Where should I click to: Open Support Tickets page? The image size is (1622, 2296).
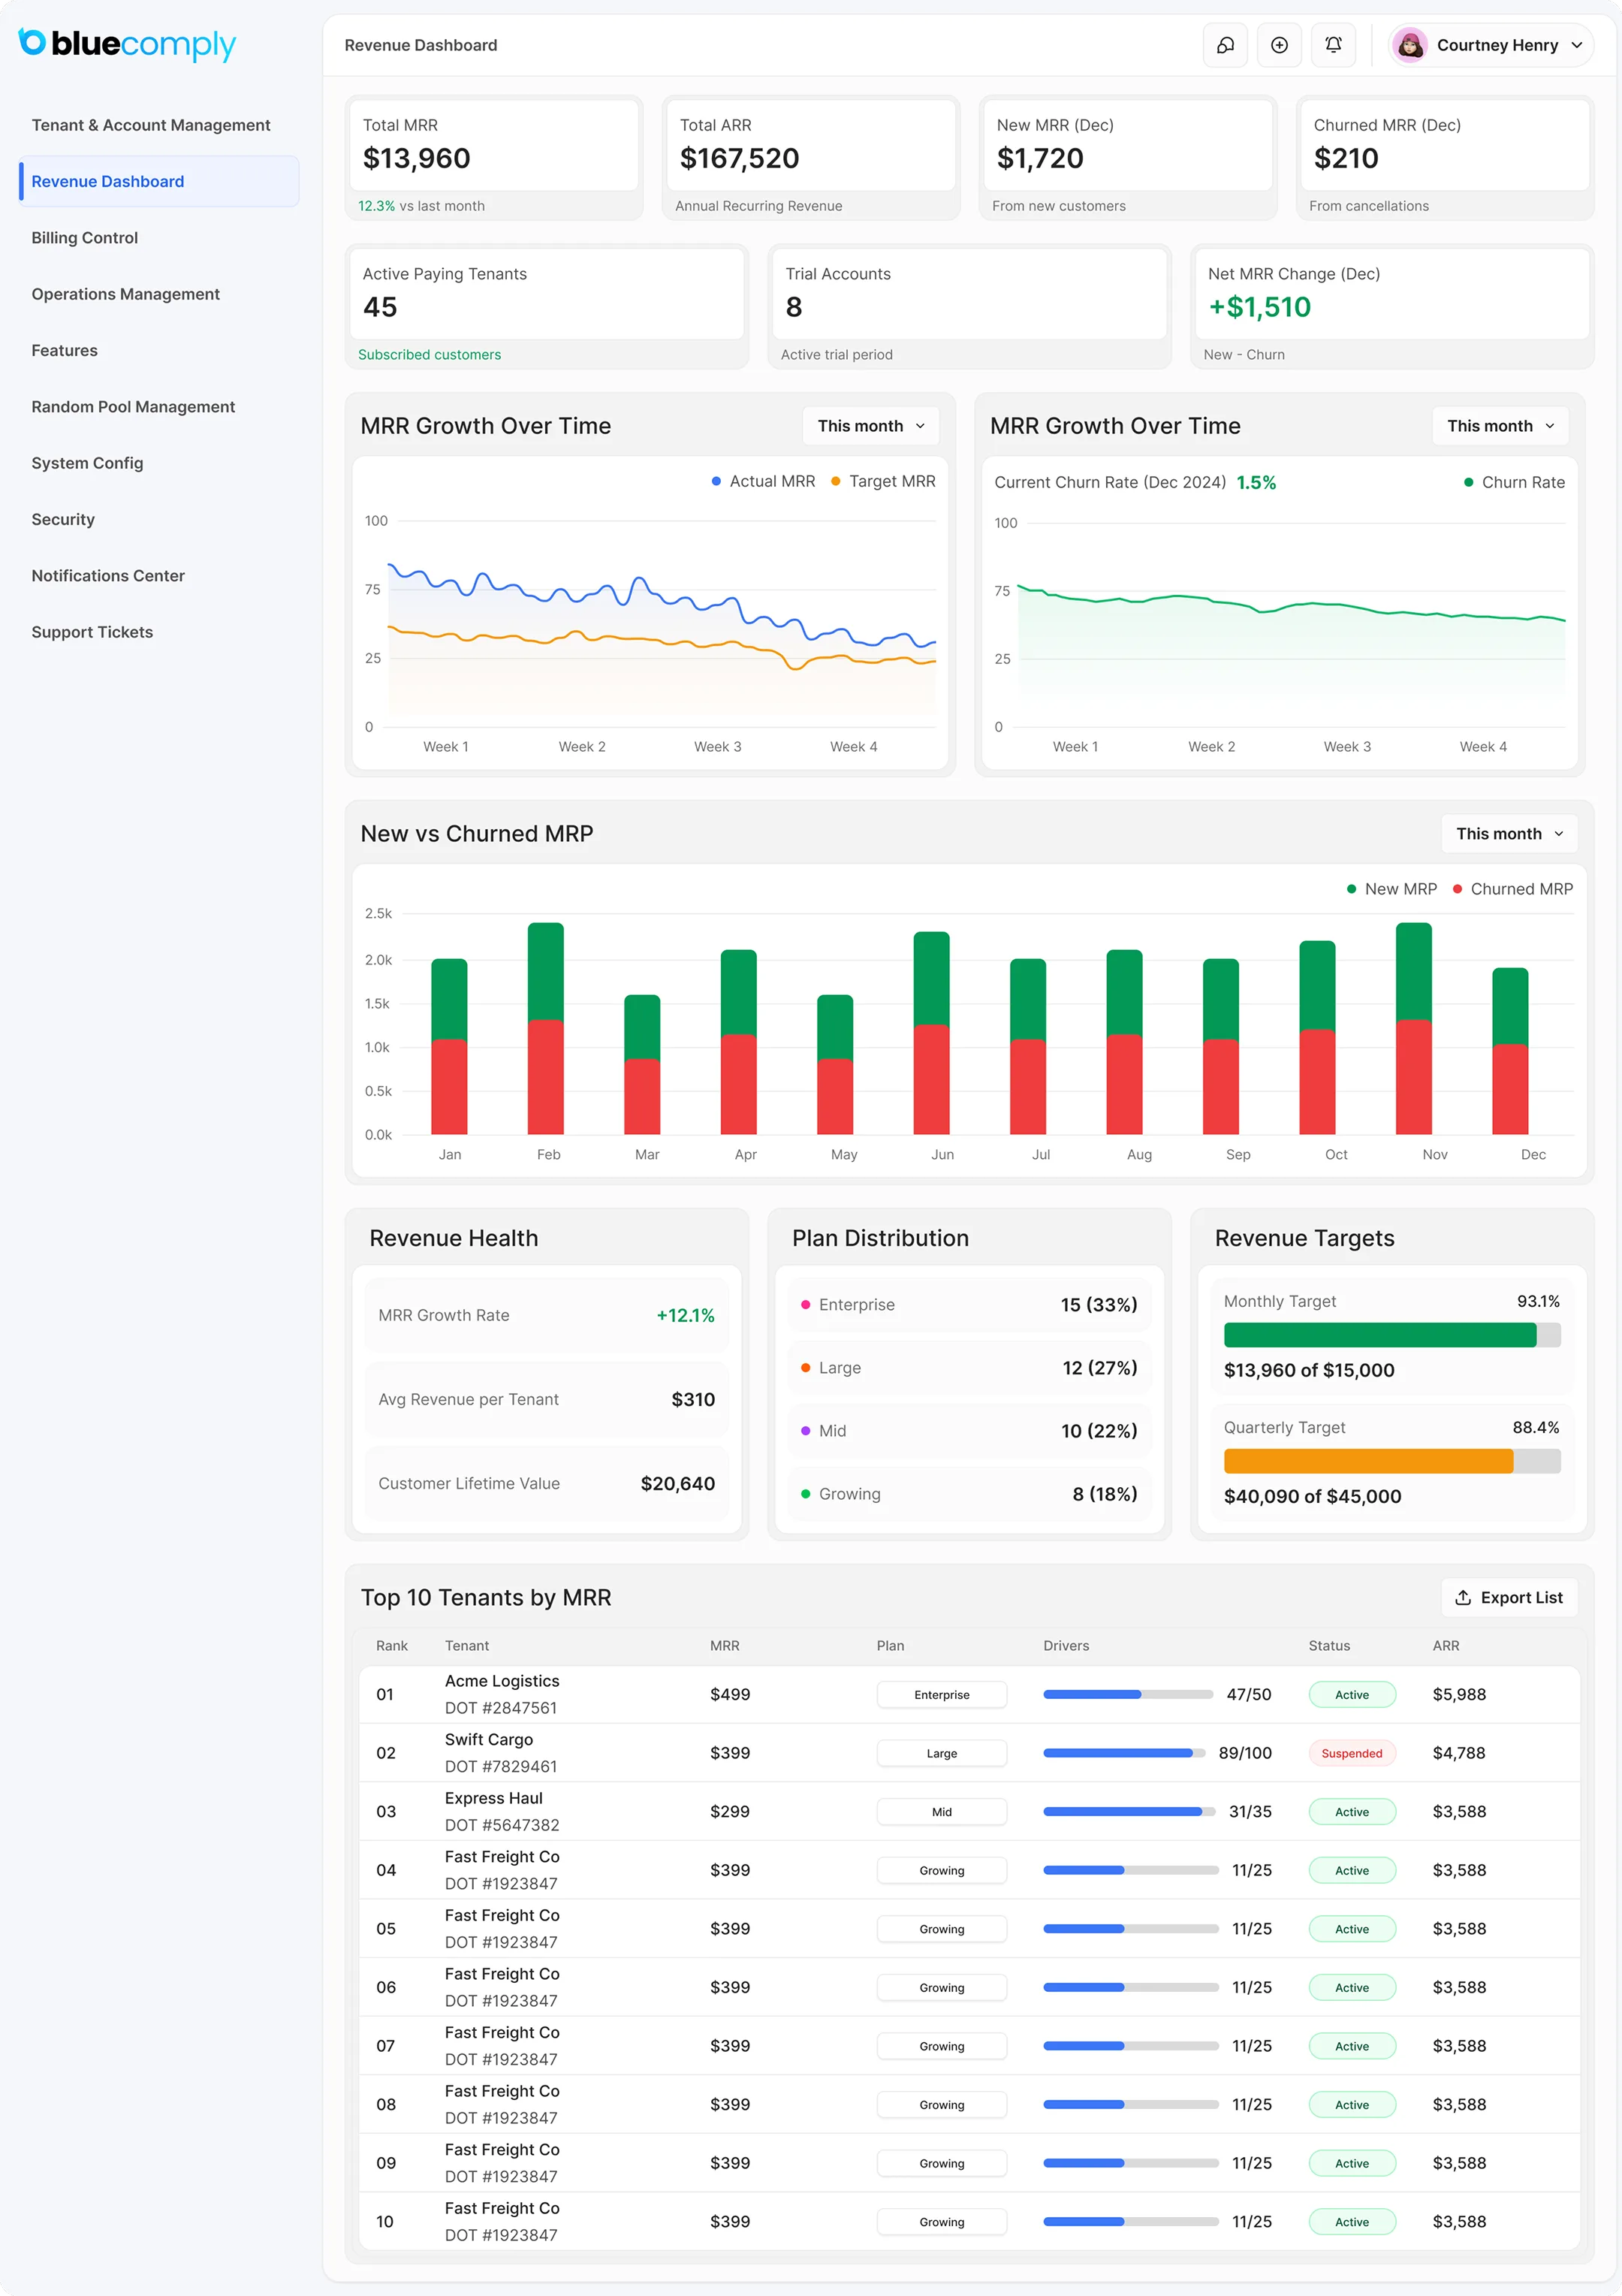tap(92, 632)
